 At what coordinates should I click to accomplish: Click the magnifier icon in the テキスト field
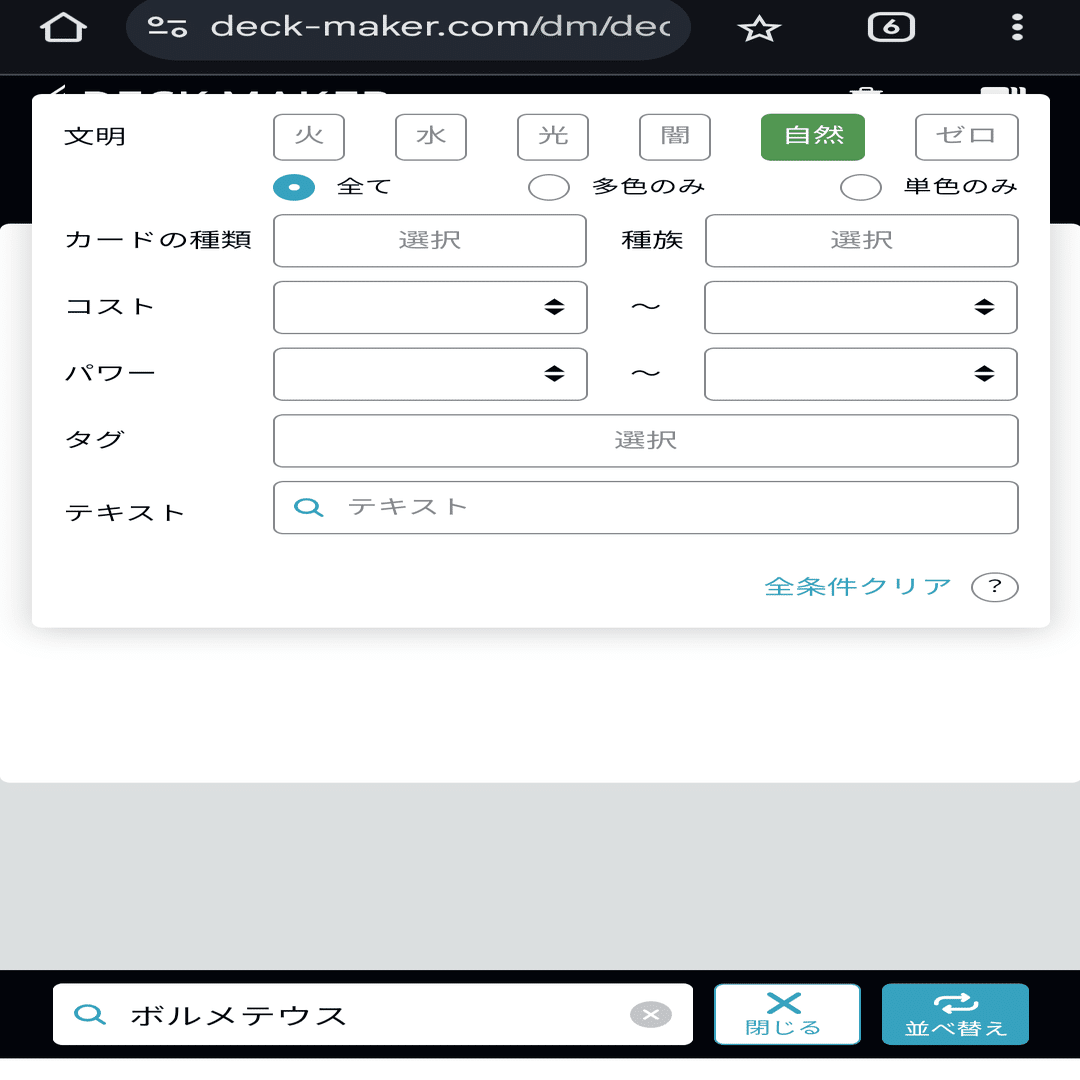pyautogui.click(x=309, y=507)
